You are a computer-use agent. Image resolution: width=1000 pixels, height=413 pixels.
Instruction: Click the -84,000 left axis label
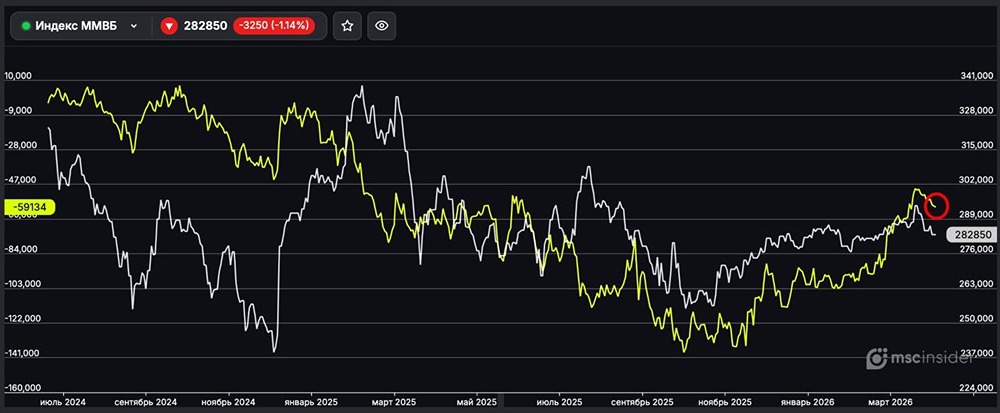point(20,250)
